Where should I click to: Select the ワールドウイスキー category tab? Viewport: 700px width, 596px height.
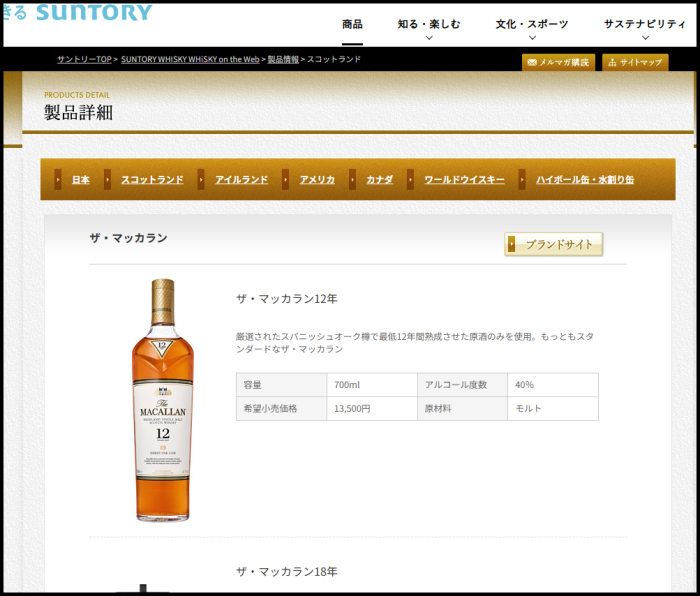[464, 180]
